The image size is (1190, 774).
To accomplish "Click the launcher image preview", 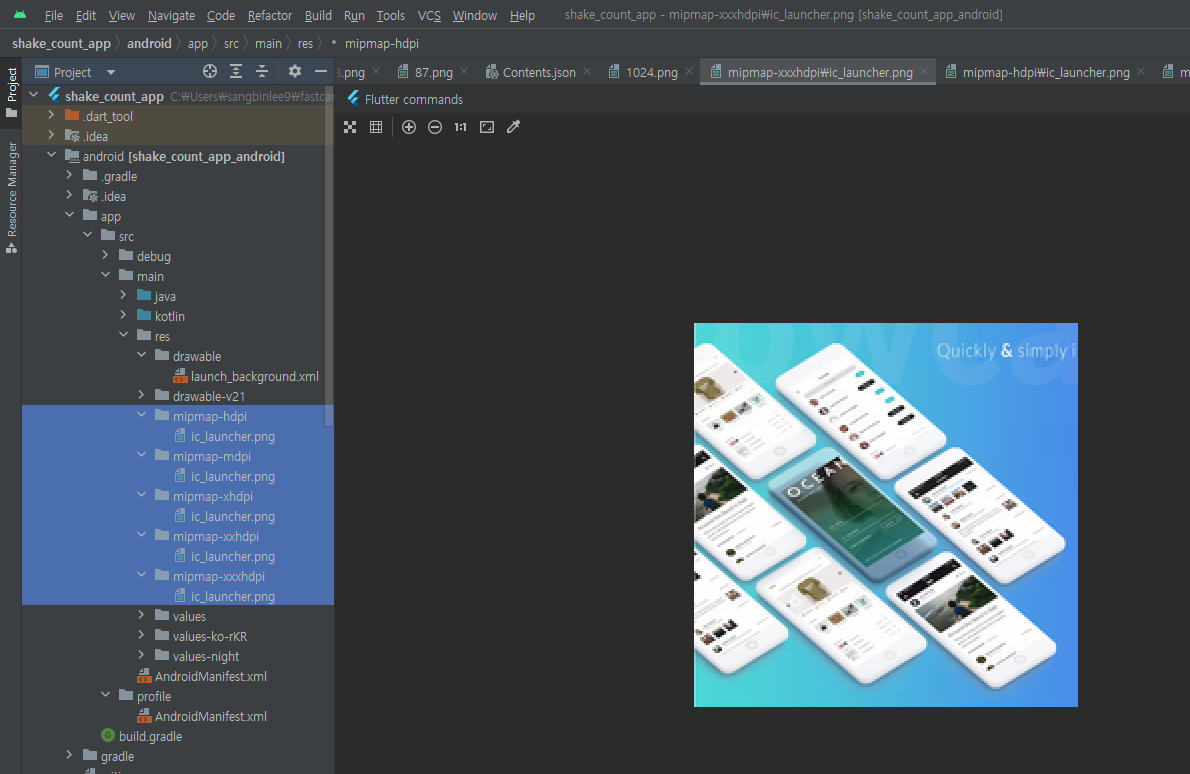I will (x=886, y=514).
